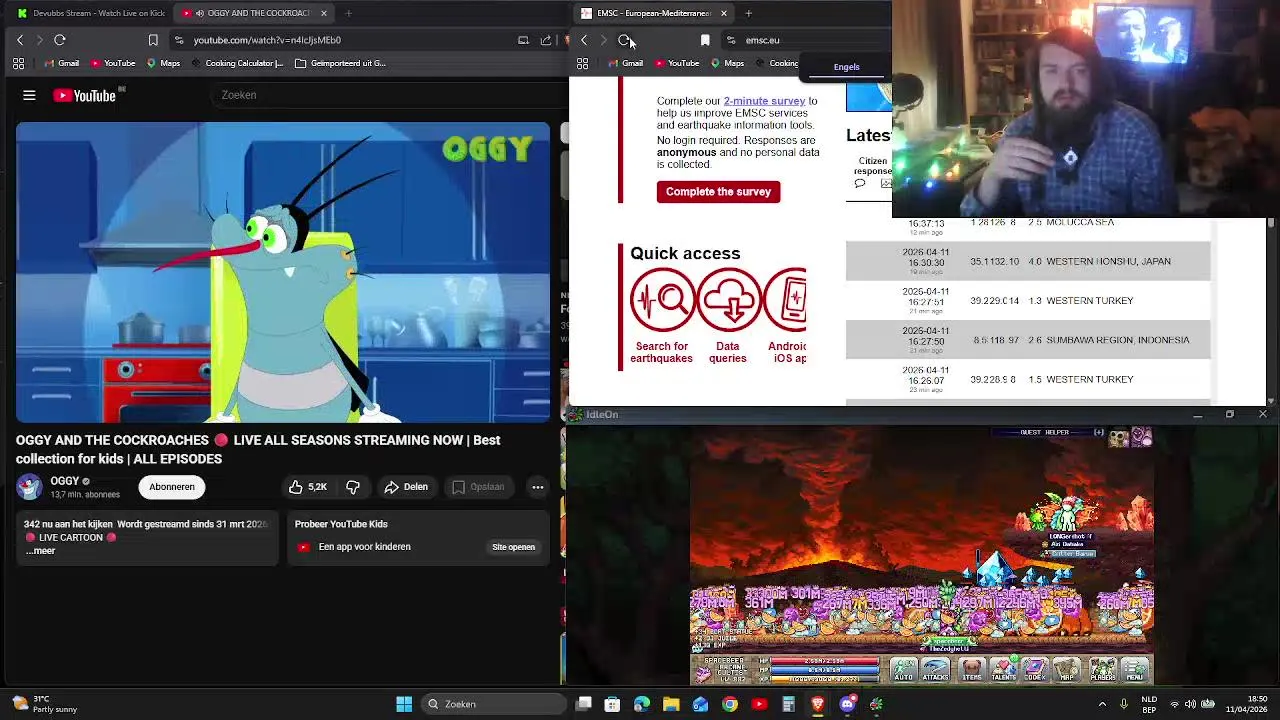Reload the YouTube browser page
Image resolution: width=1280 pixels, height=720 pixels.
click(60, 40)
